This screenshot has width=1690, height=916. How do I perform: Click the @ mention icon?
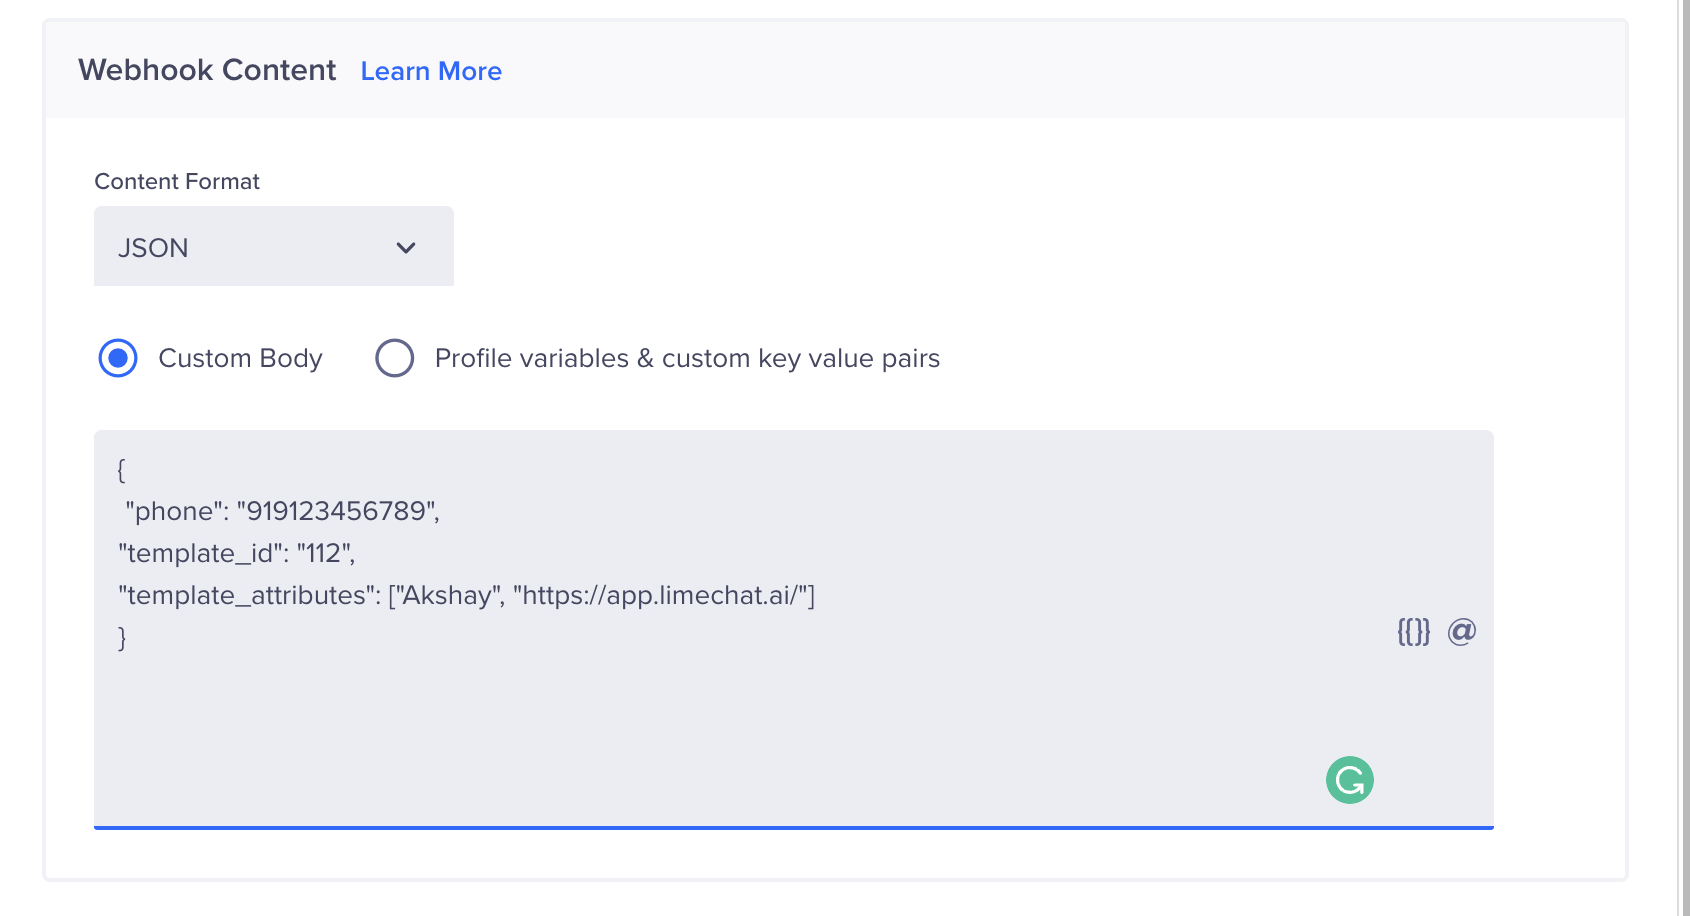coord(1462,631)
